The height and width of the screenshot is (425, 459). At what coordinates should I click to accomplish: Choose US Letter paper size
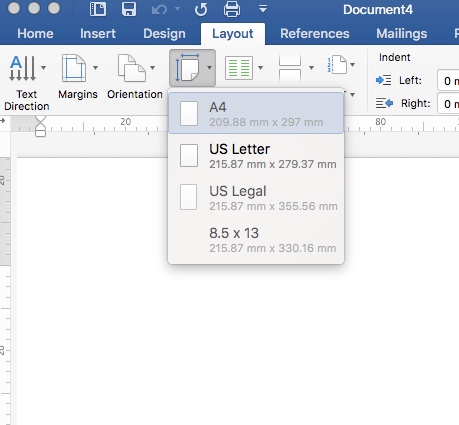point(256,156)
